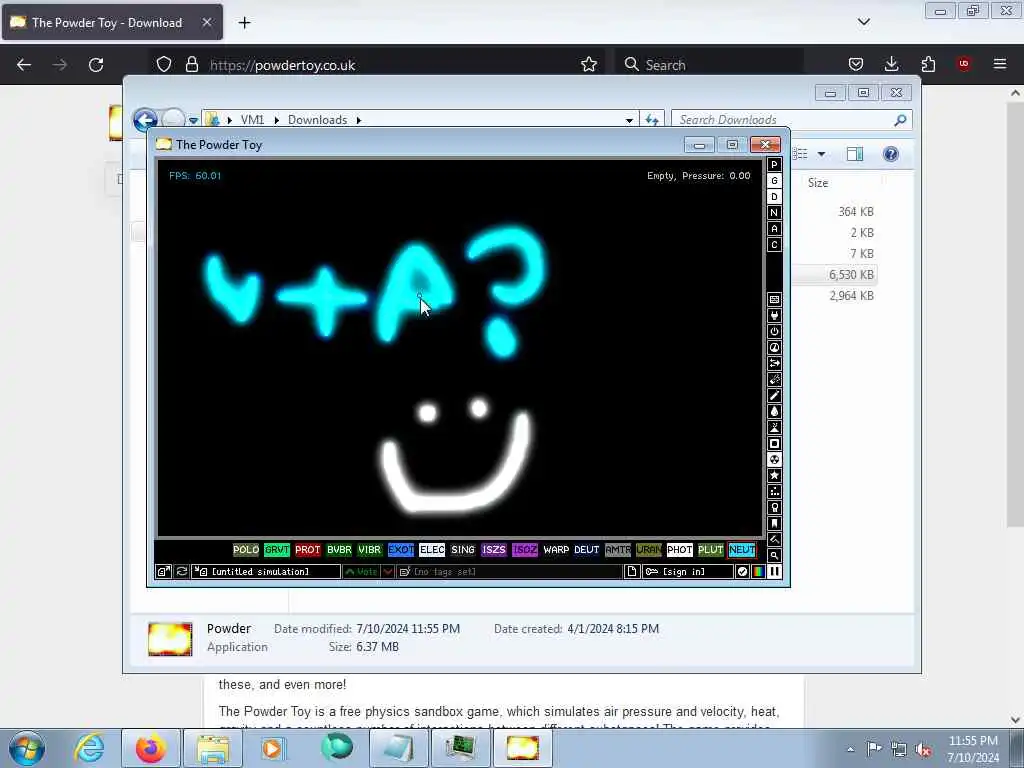
Task: Clear to a new blank simulation
Action: (x=632, y=571)
